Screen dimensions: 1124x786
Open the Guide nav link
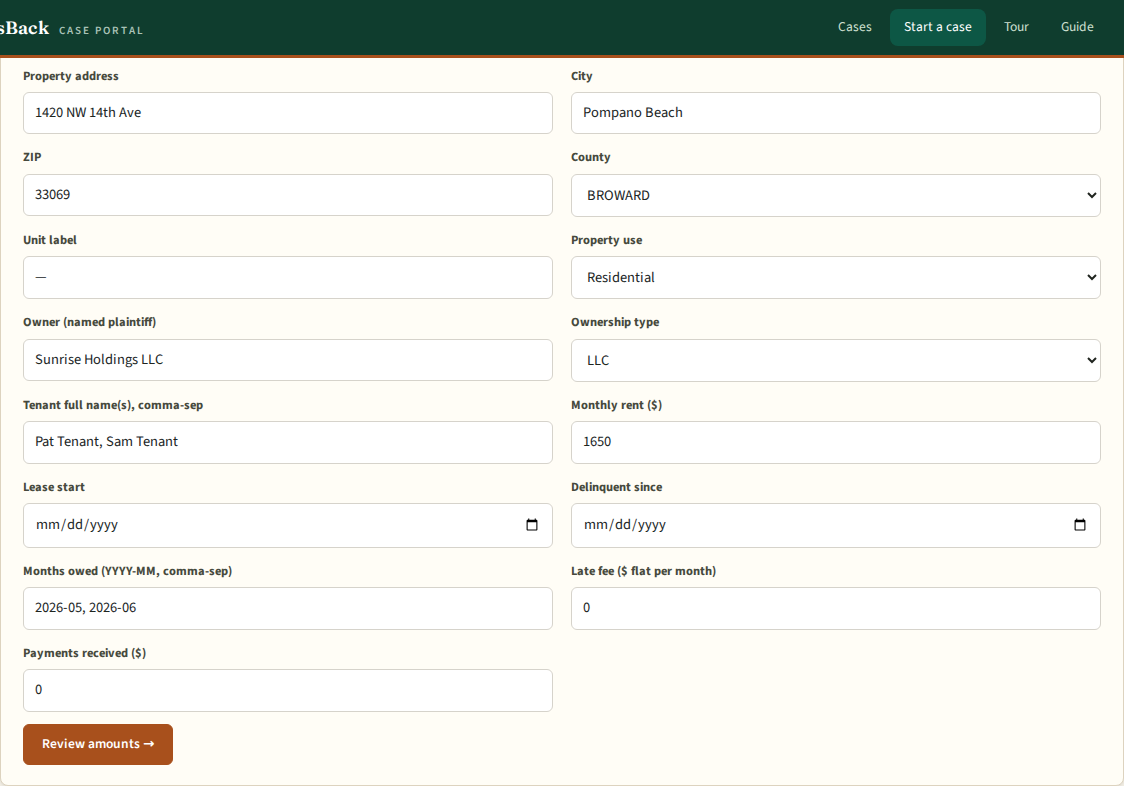click(1077, 27)
